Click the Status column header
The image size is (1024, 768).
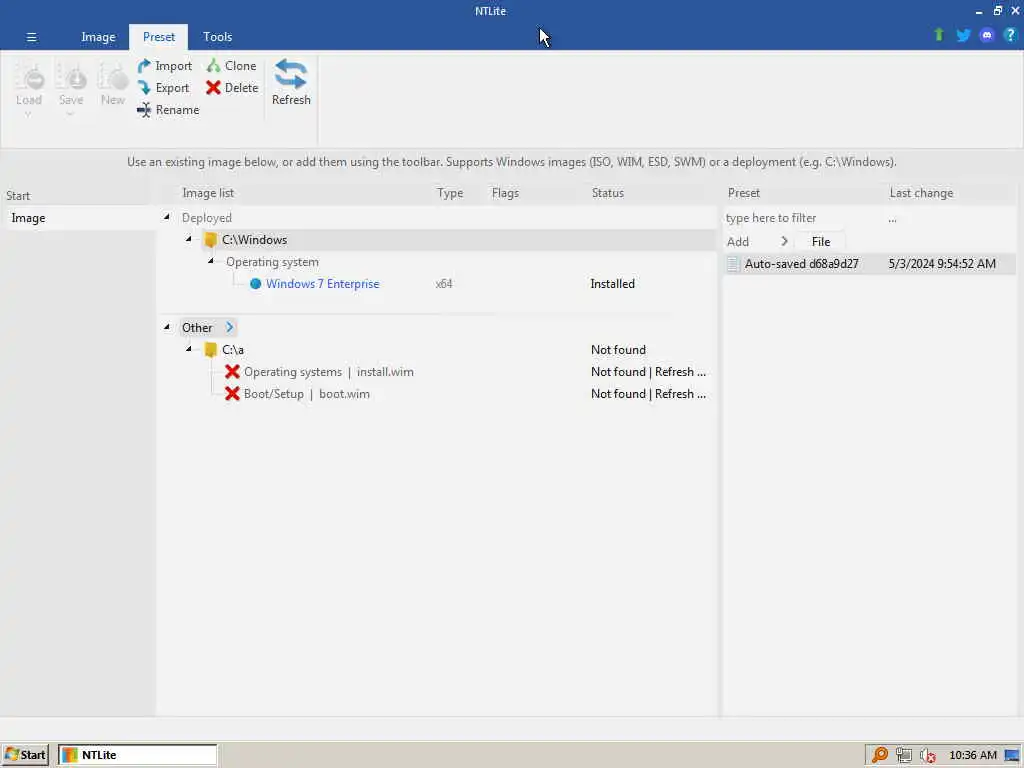(x=607, y=193)
